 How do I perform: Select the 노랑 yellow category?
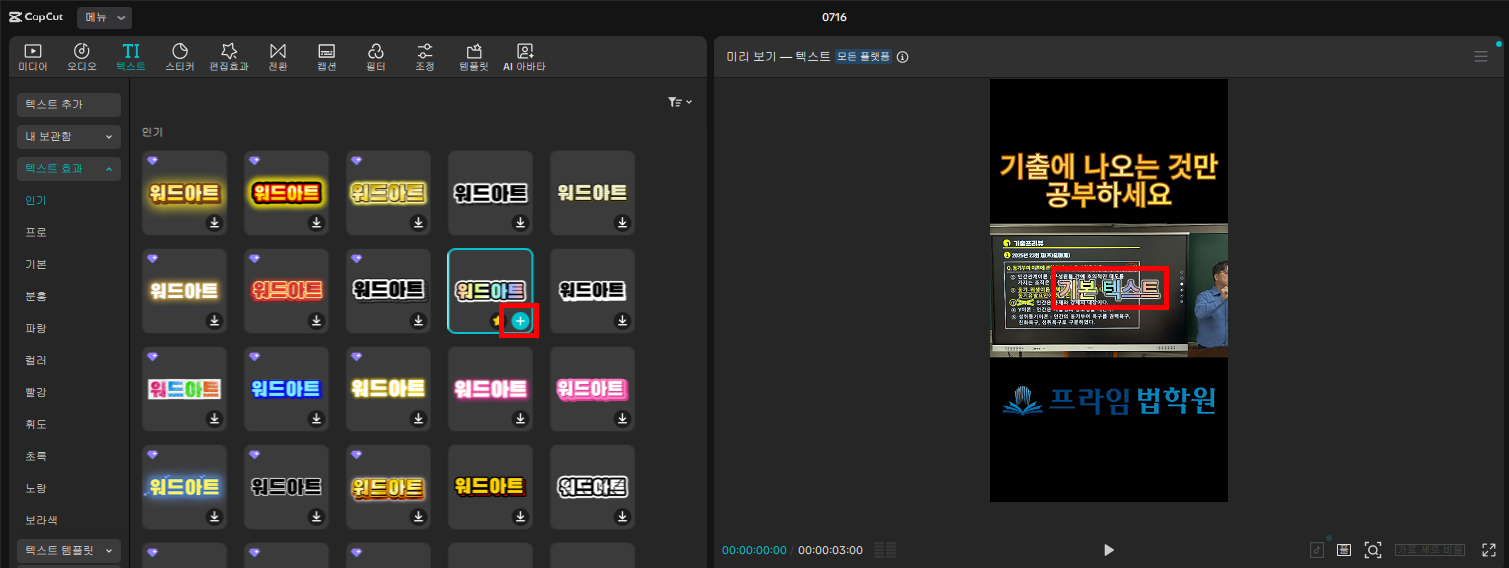(x=36, y=488)
